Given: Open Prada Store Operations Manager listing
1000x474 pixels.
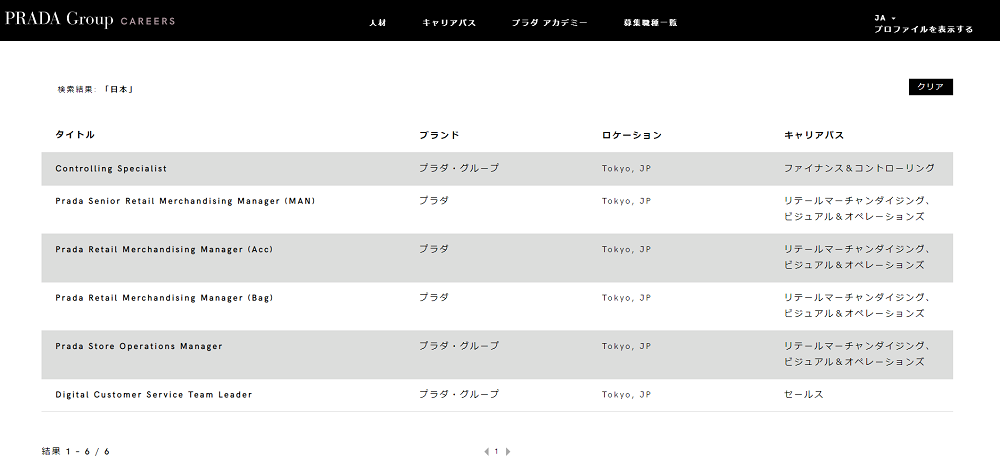Looking at the screenshot, I should [x=138, y=346].
